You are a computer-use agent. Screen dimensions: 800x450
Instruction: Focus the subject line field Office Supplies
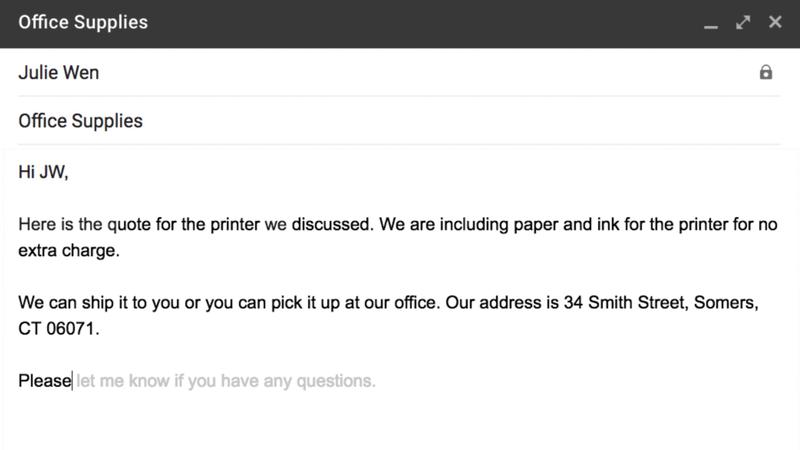[399, 121]
